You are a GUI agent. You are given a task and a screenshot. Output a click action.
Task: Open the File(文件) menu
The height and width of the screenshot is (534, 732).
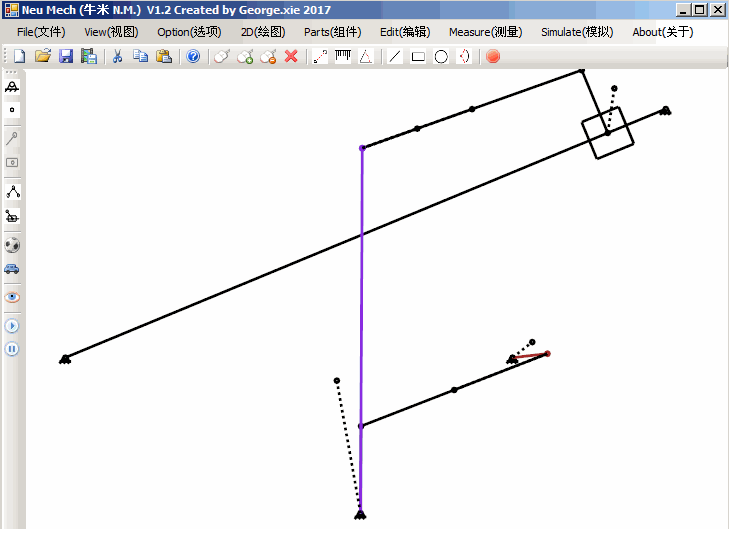tap(41, 32)
